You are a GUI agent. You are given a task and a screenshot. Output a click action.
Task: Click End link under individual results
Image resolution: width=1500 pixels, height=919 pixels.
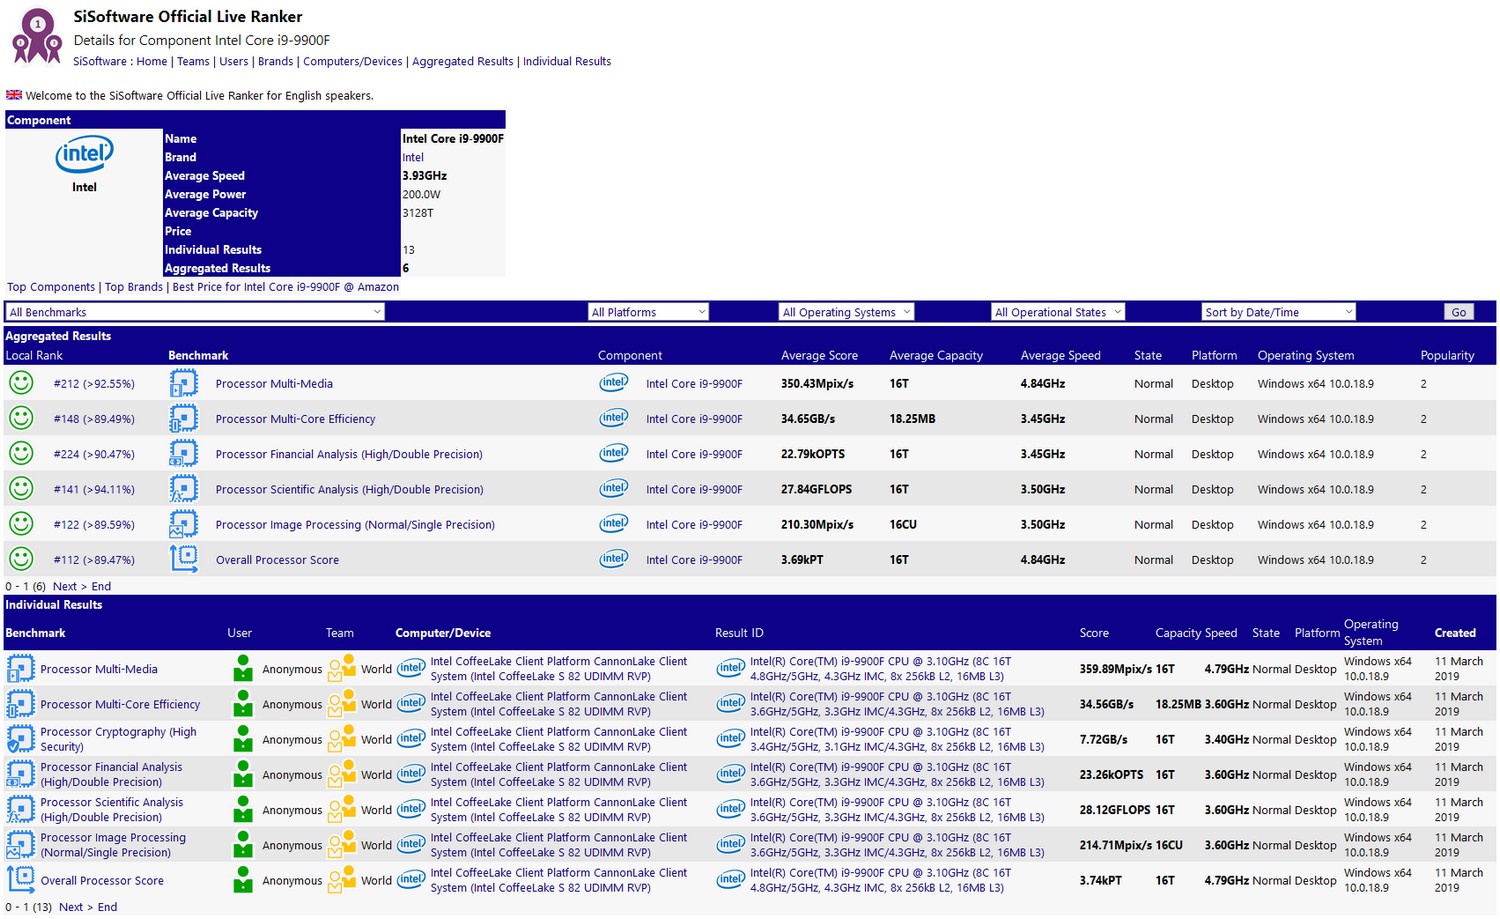coord(107,907)
